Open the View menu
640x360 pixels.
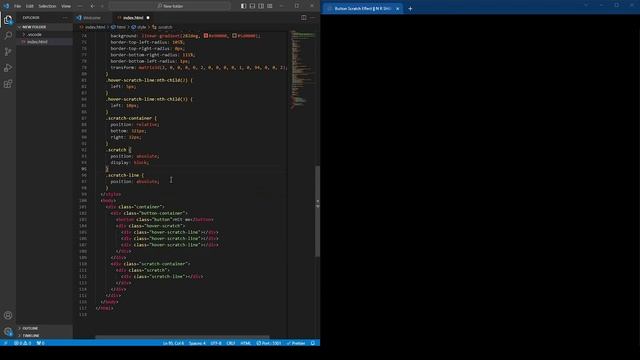coord(66,6)
